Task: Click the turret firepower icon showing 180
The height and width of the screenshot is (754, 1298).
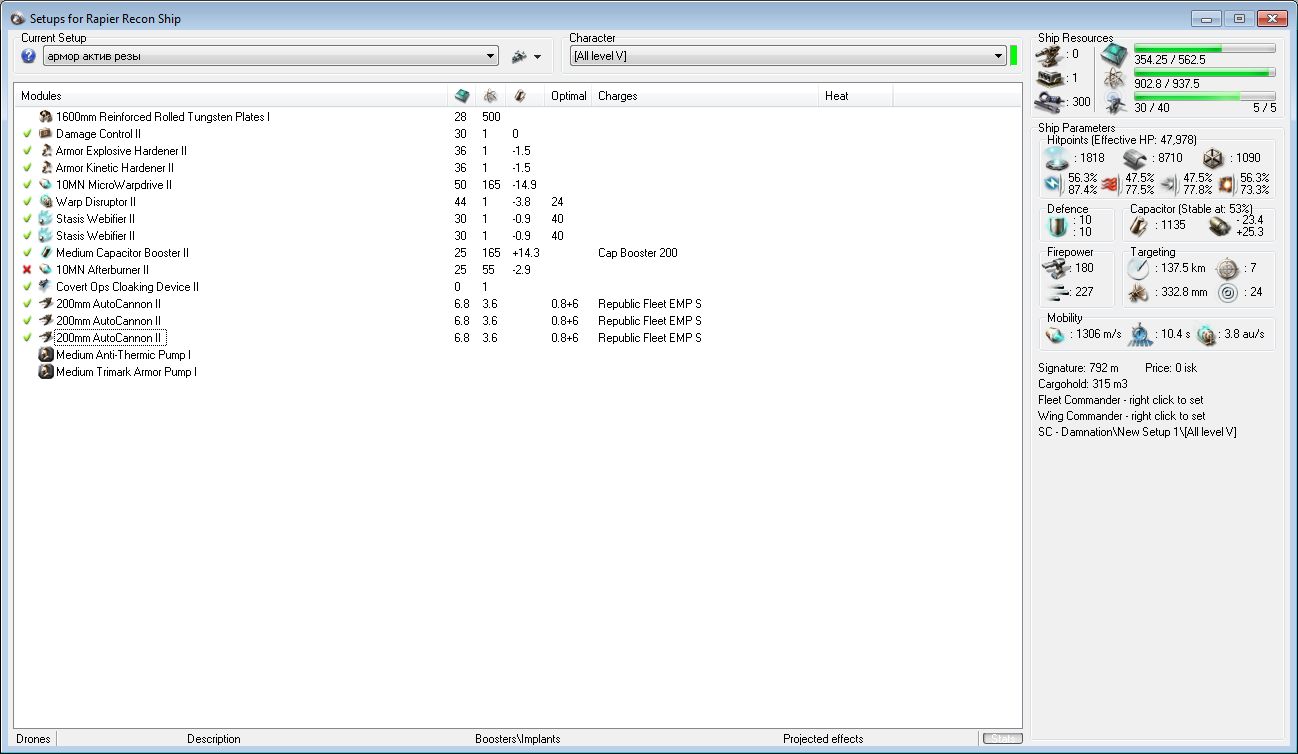Action: click(x=1056, y=268)
